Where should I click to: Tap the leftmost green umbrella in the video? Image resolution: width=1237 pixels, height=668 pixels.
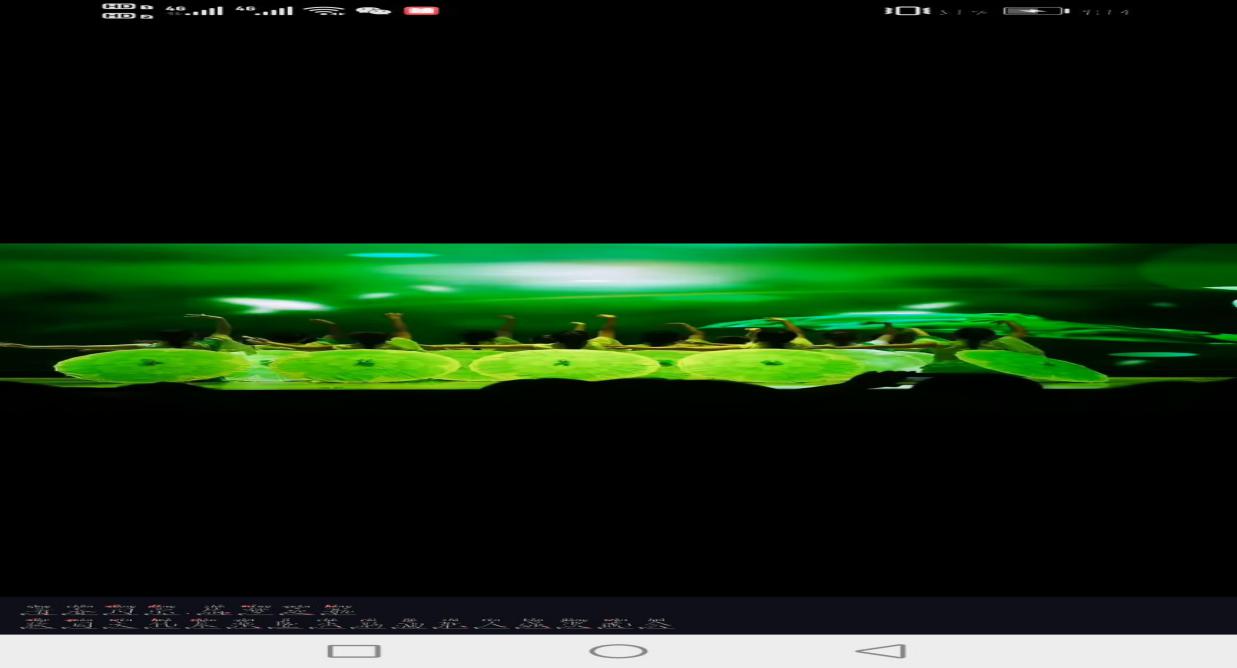(x=151, y=365)
